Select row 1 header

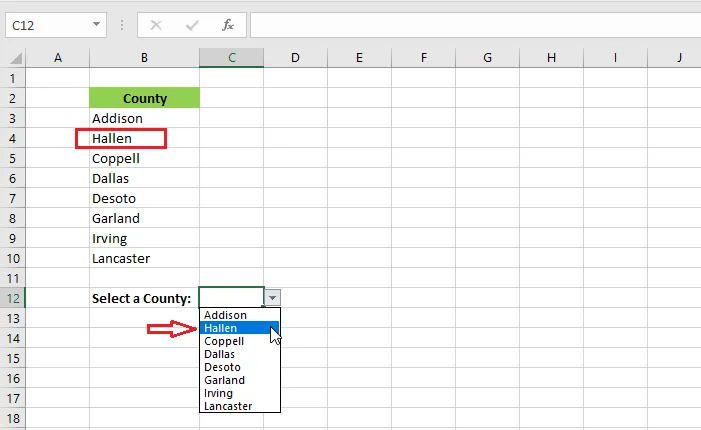coord(13,78)
